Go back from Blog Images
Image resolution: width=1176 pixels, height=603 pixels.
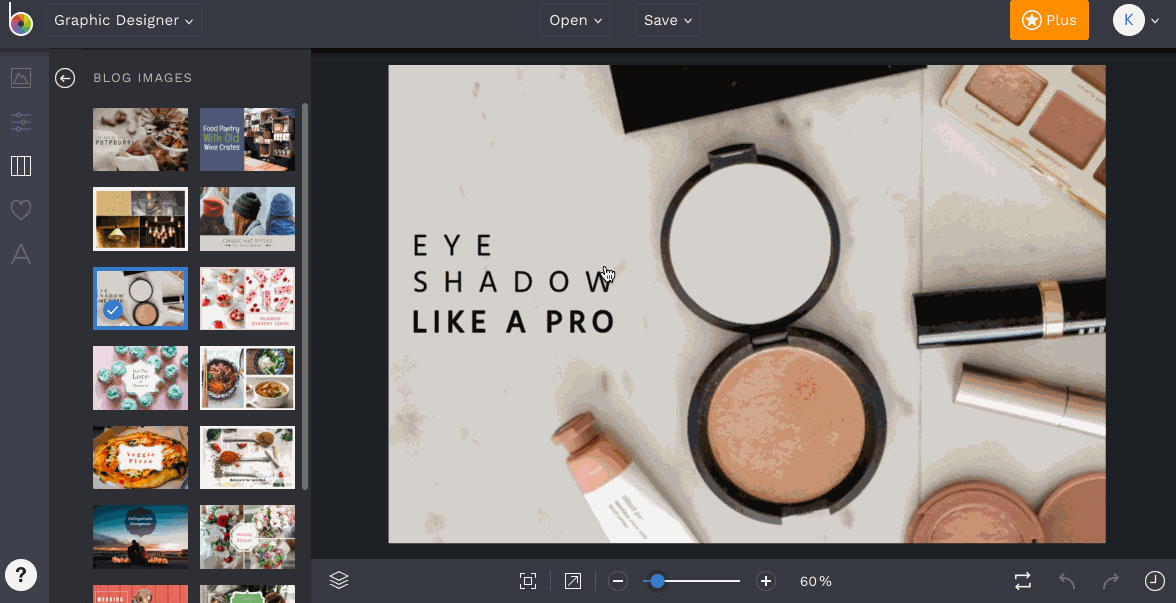click(64, 77)
